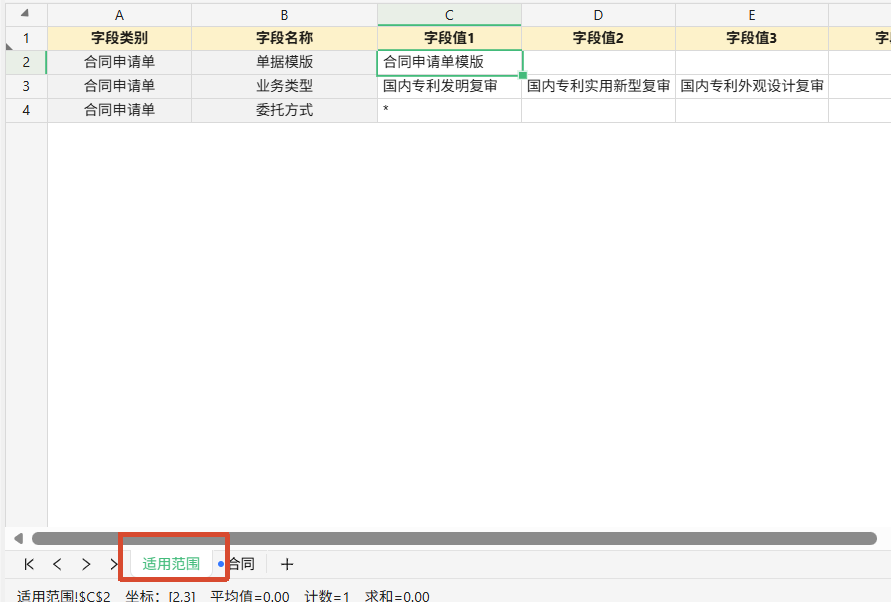Select cell containing 国内专利实用新型复审
Screen dimensions: 891x602
tap(598, 86)
